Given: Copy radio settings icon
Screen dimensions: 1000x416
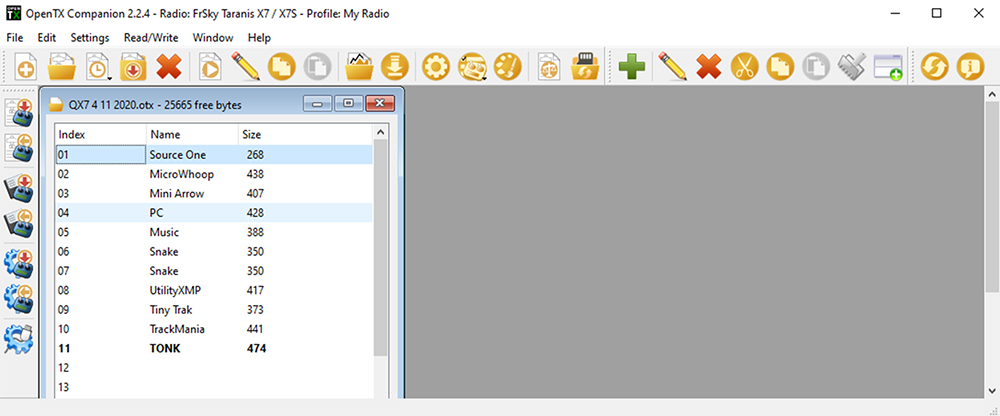Looking at the screenshot, I should (x=281, y=66).
